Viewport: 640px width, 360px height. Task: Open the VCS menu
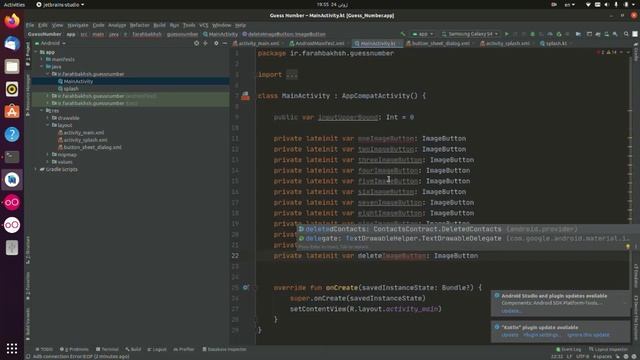pyautogui.click(x=204, y=25)
